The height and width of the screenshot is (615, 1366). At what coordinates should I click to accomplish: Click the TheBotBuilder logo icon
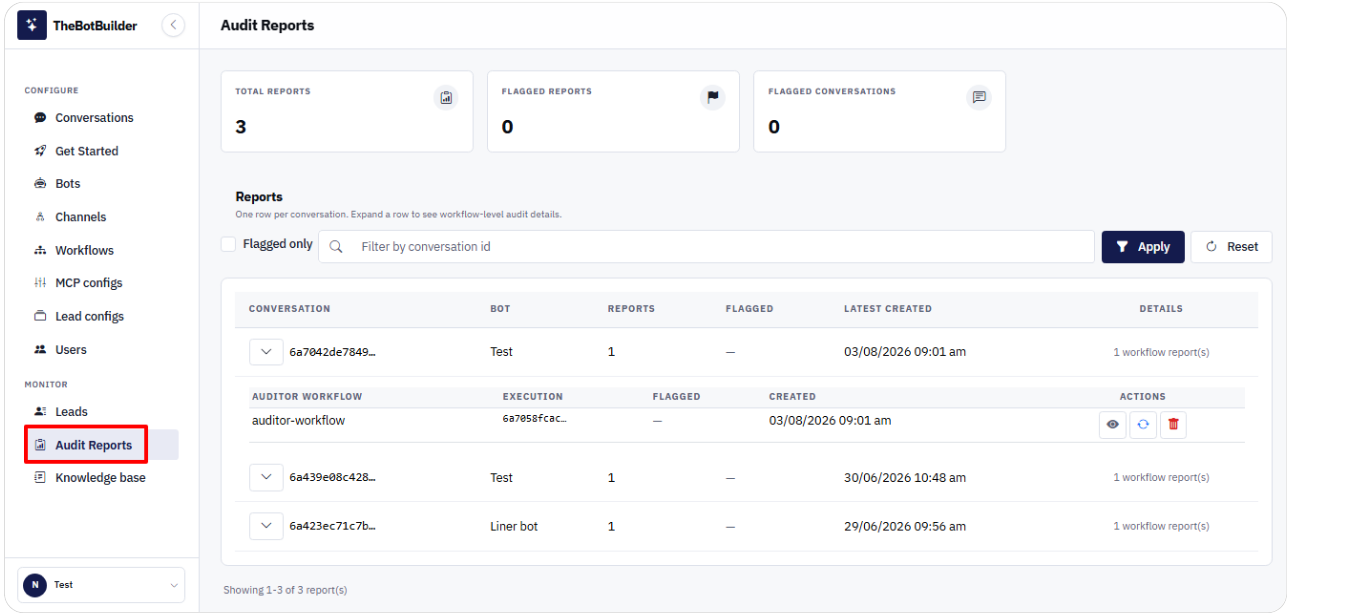tap(32, 25)
